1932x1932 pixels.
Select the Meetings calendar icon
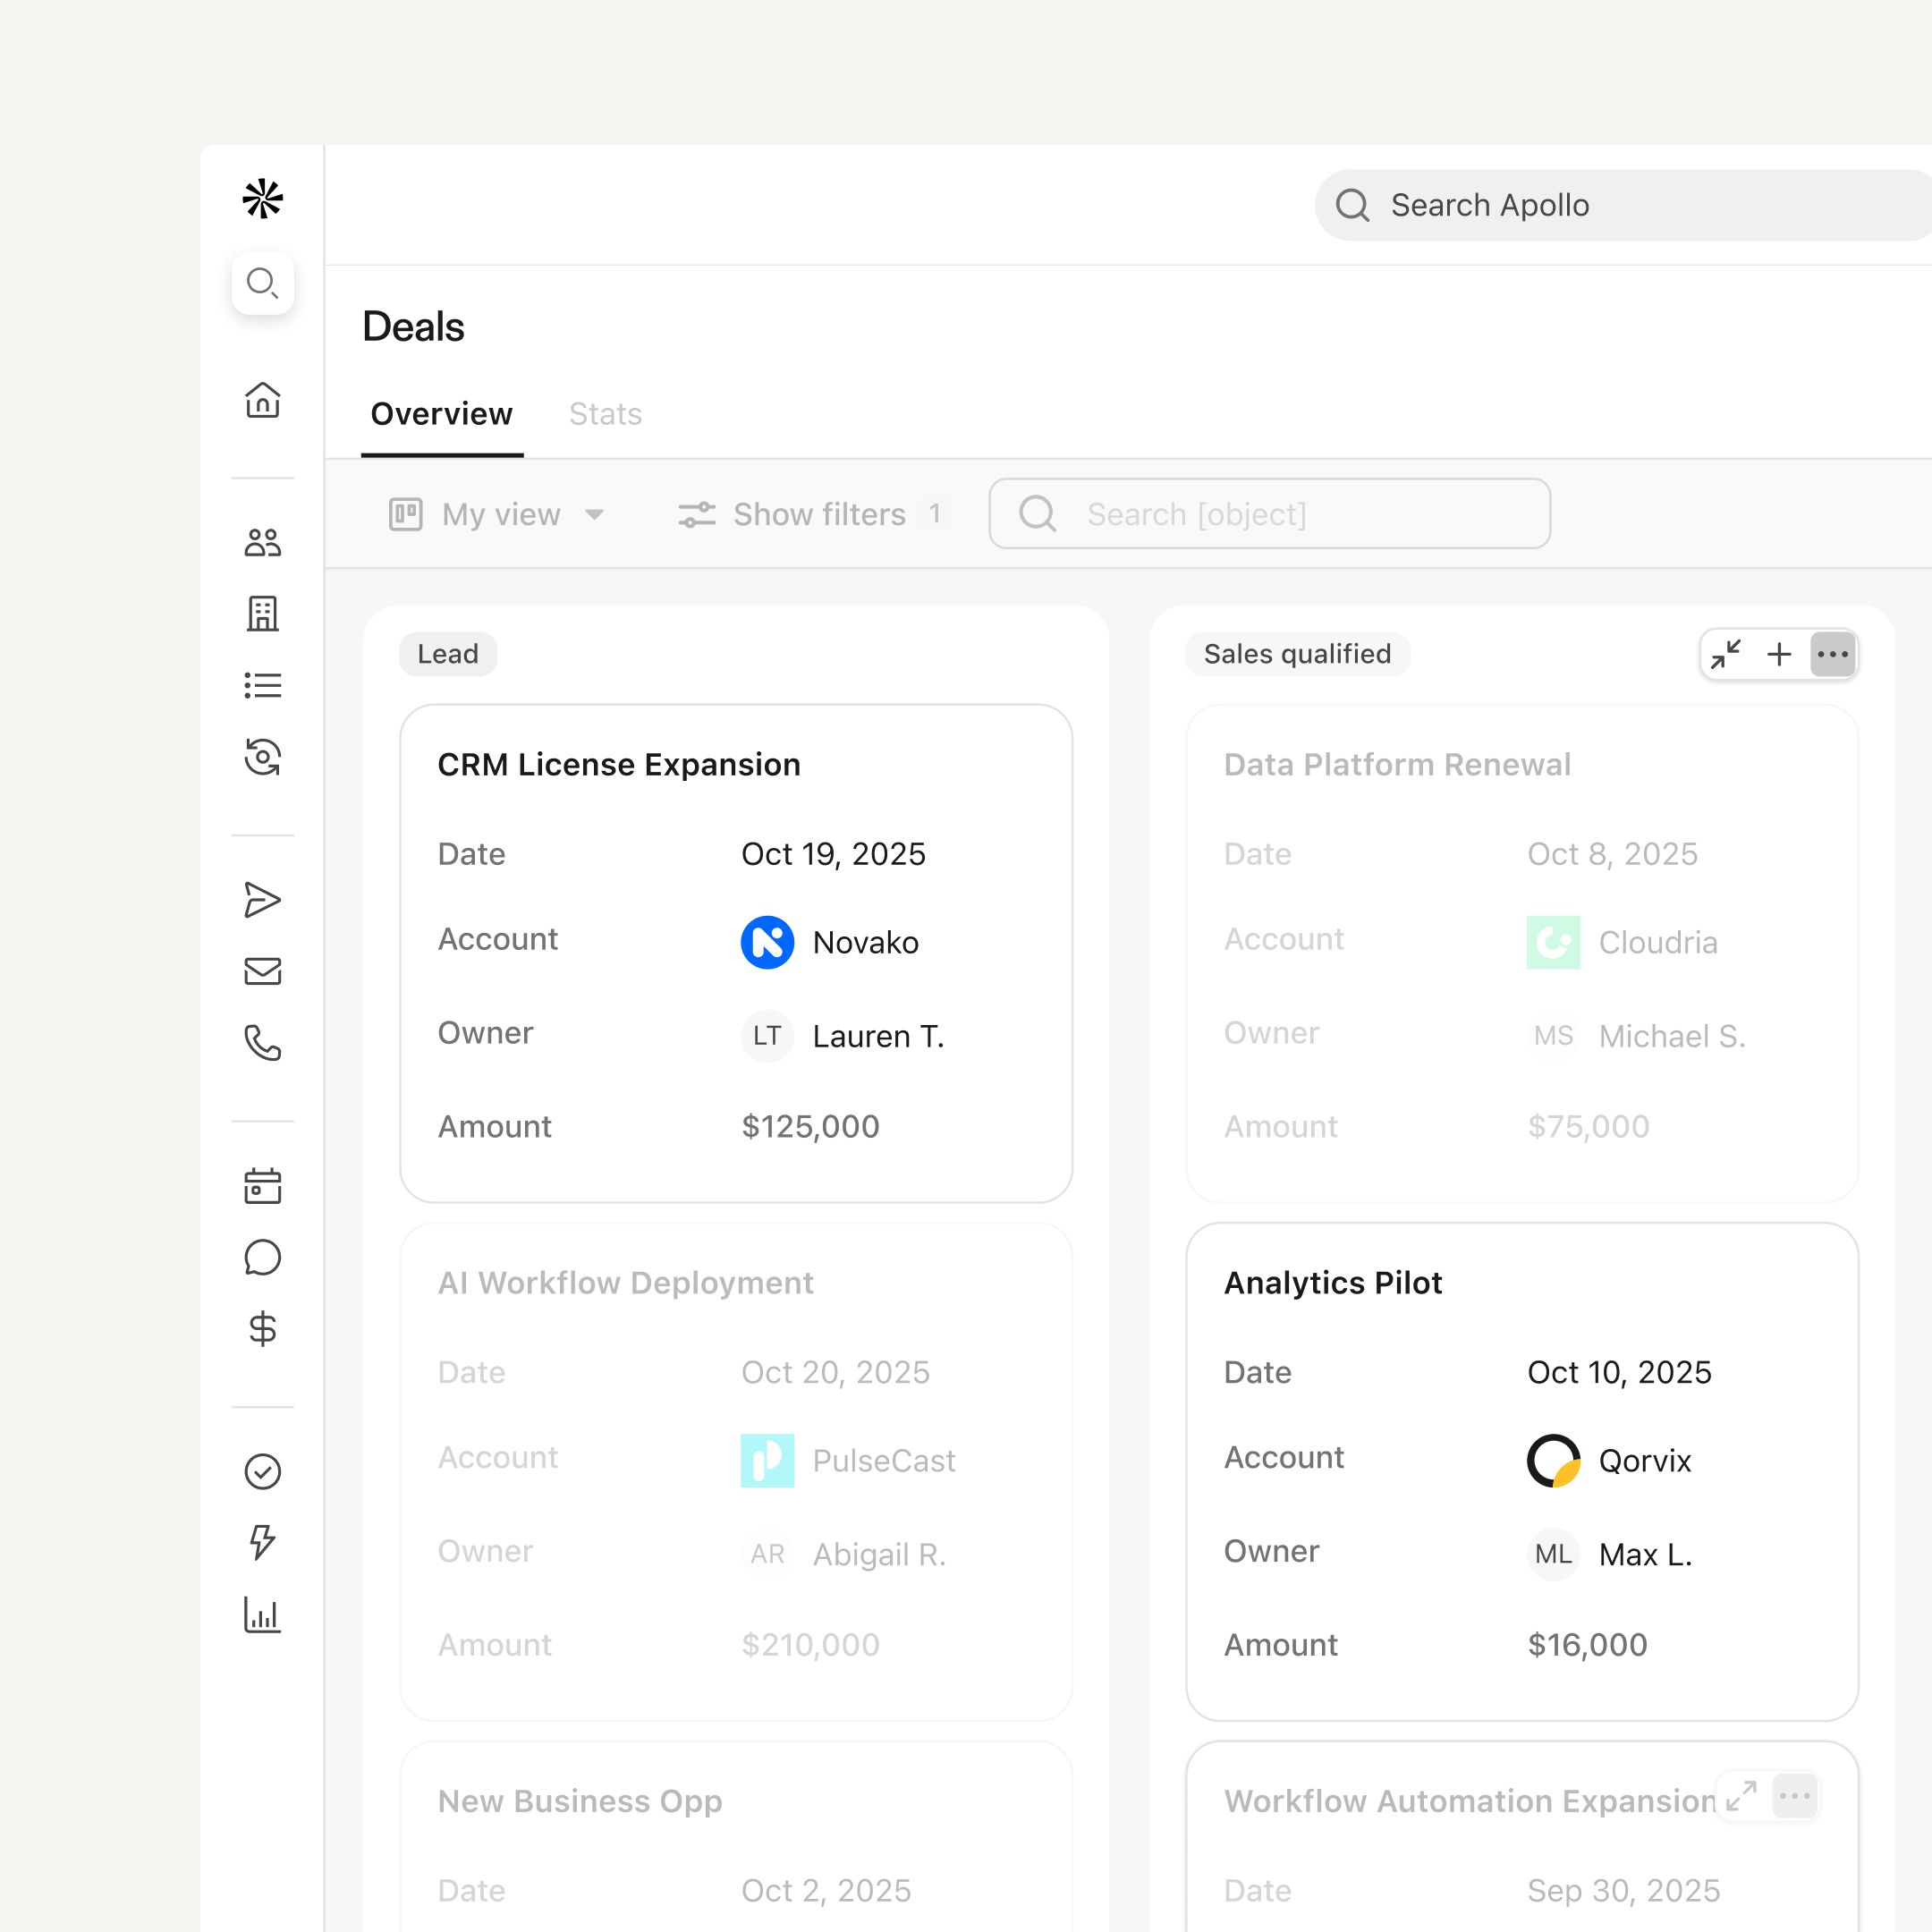[262, 1186]
